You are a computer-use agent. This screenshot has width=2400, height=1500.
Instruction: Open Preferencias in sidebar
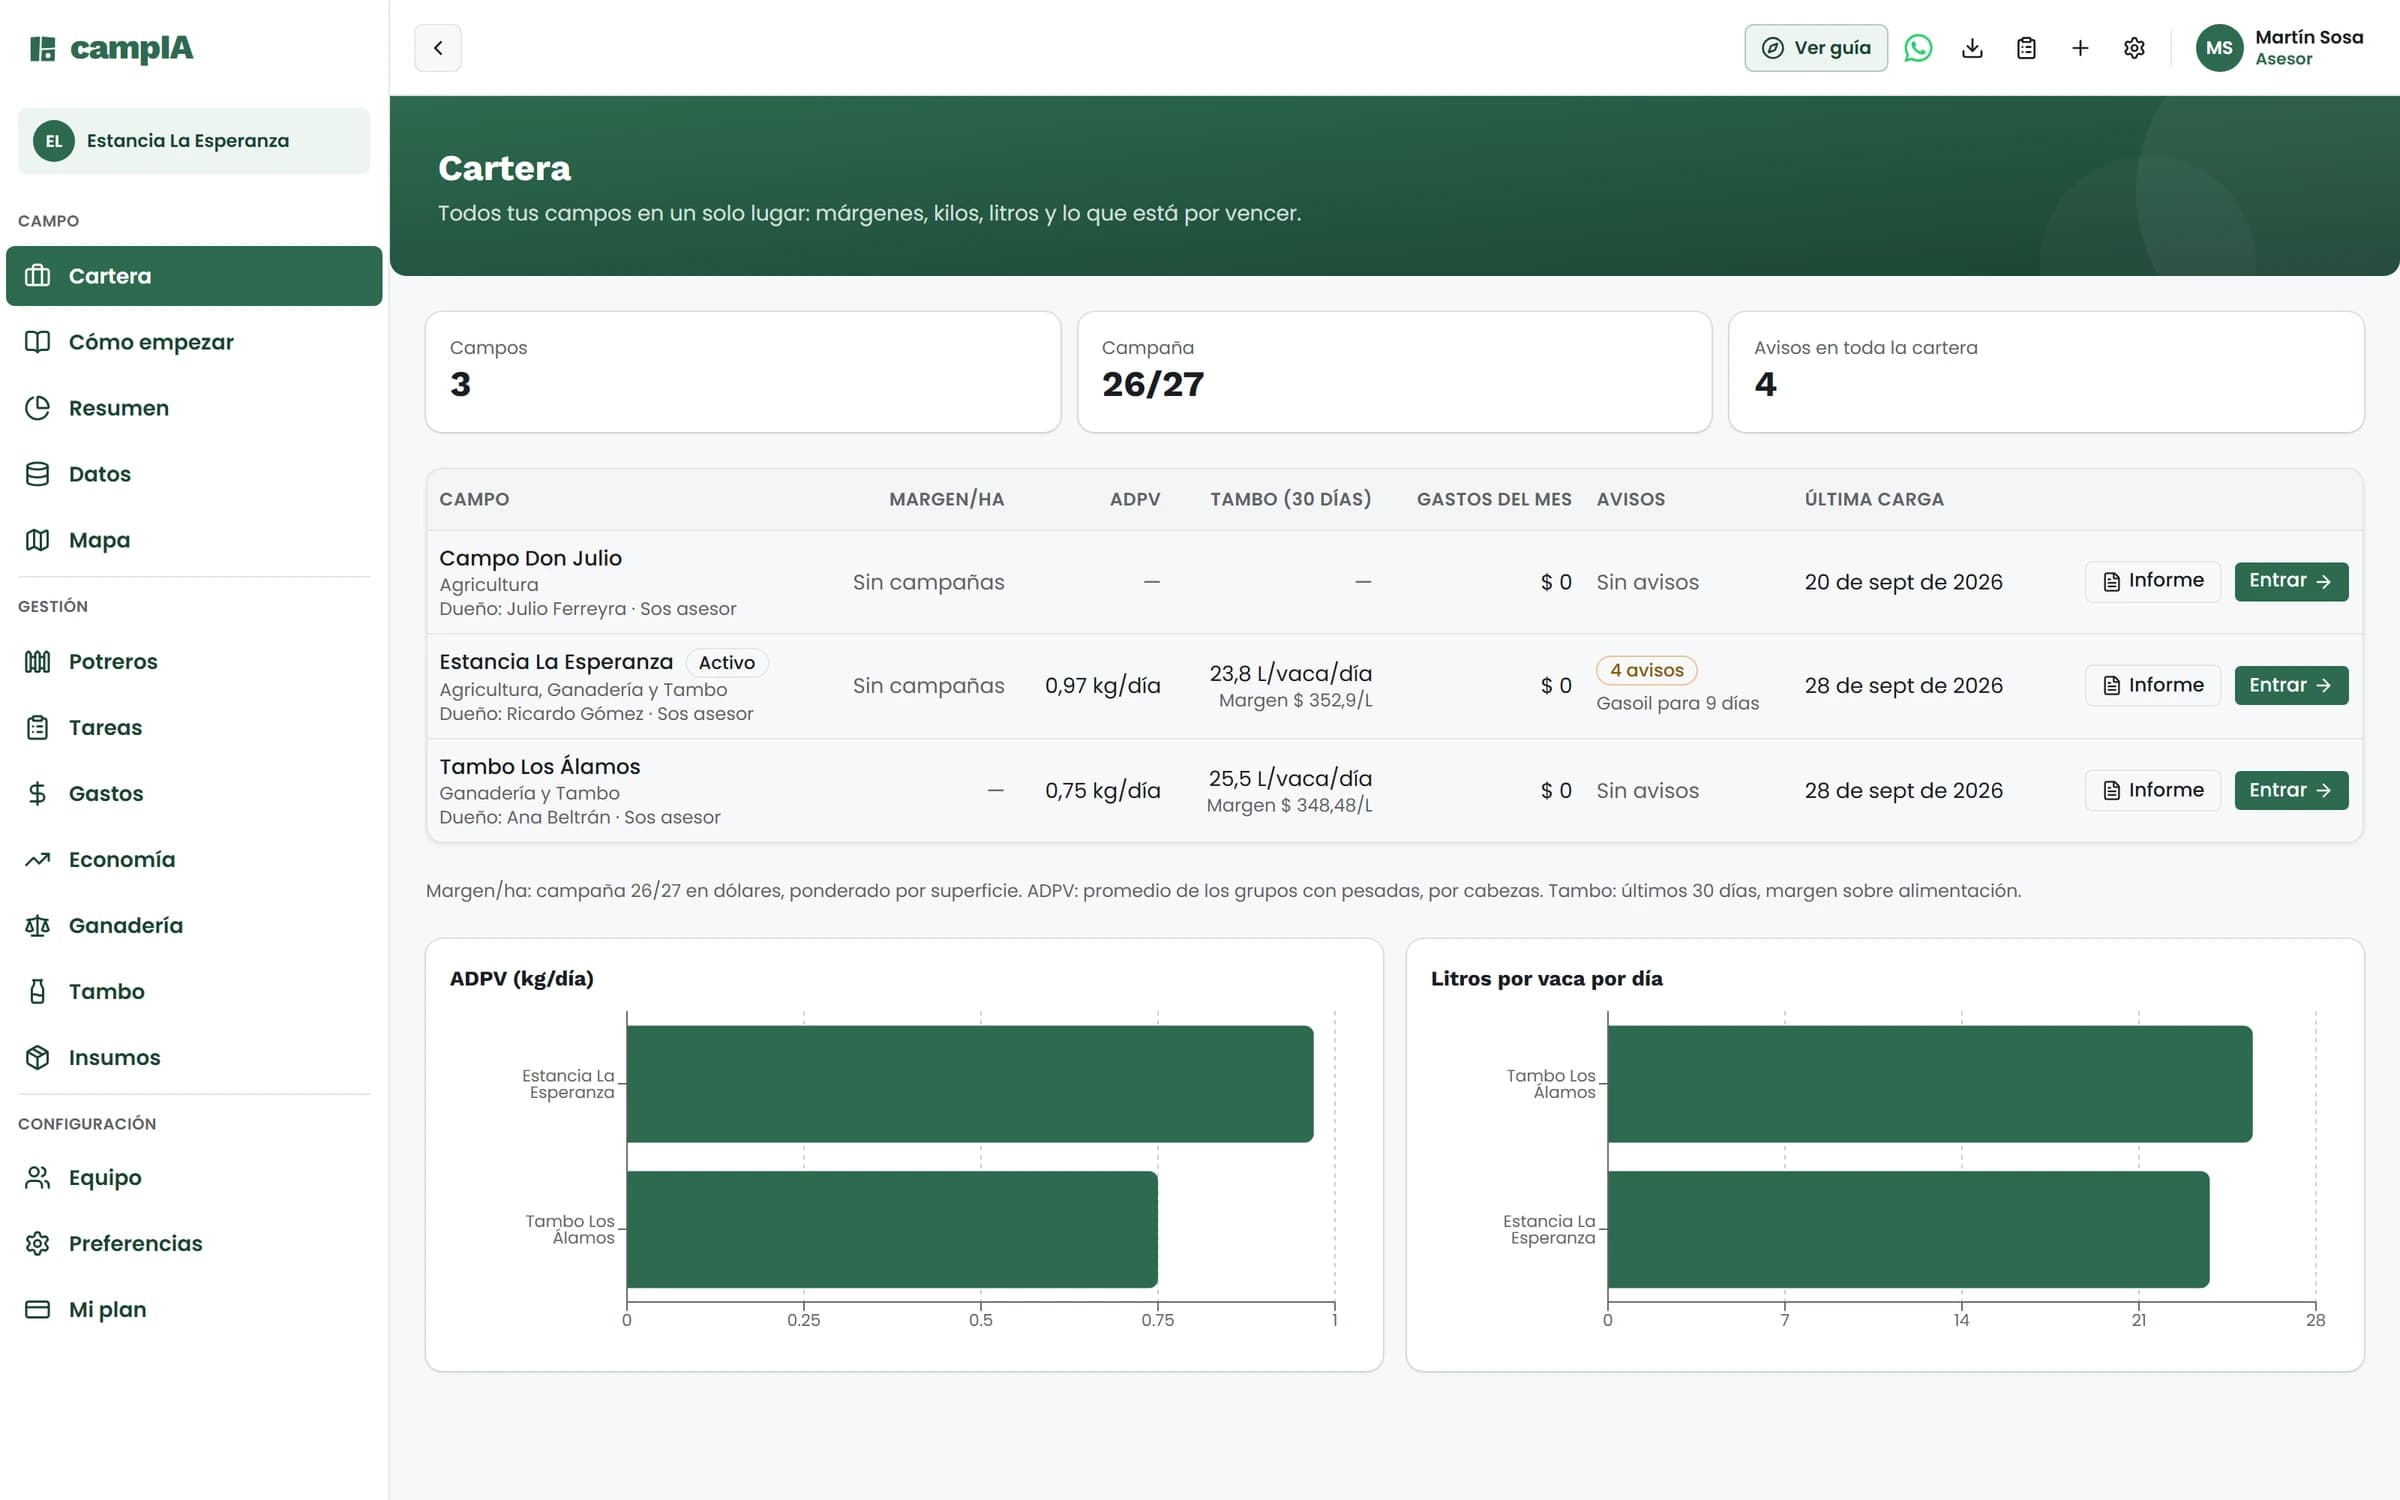(x=194, y=1243)
